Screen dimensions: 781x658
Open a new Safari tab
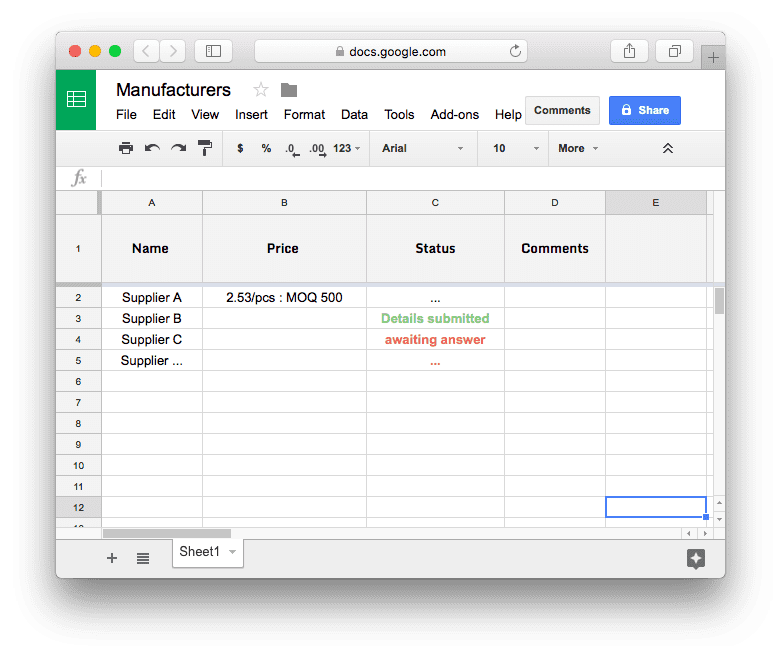(713, 57)
